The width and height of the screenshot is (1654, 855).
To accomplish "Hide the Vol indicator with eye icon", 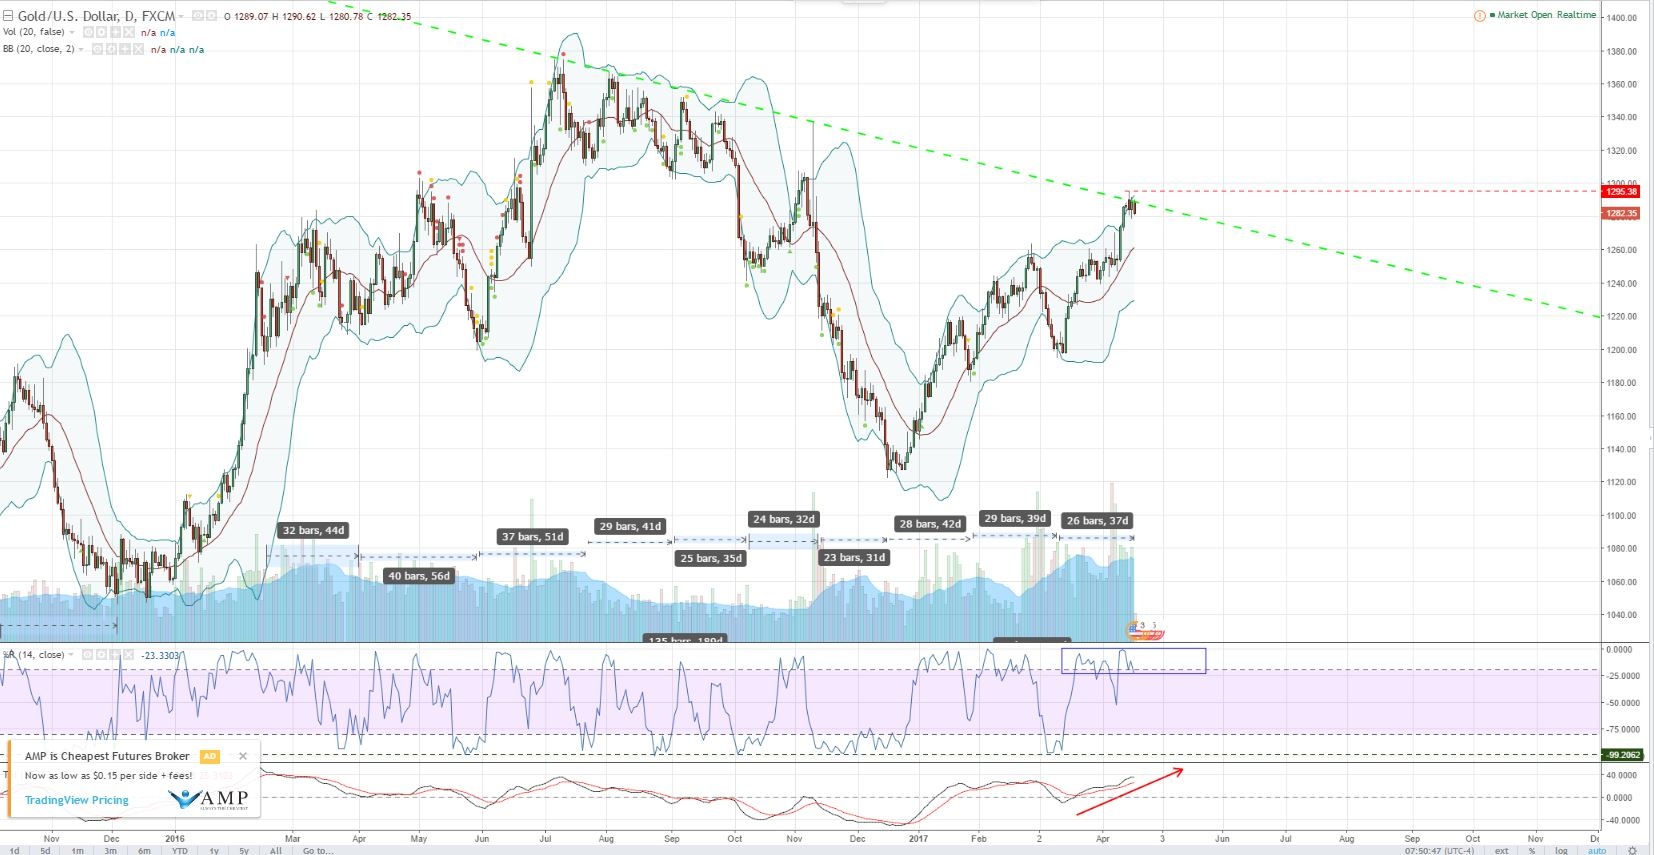I will coord(88,33).
